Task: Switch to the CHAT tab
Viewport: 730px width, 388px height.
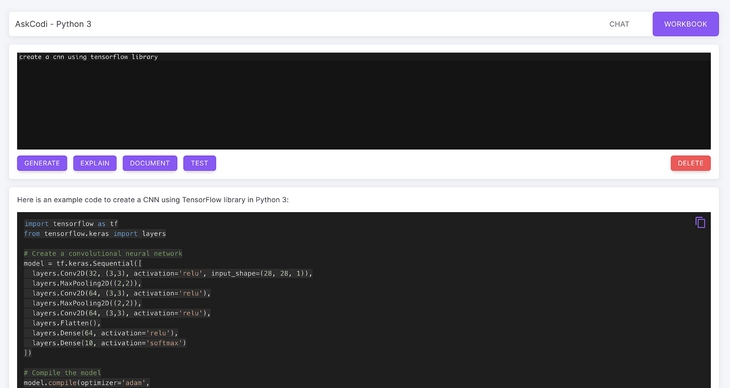Action: pos(619,24)
